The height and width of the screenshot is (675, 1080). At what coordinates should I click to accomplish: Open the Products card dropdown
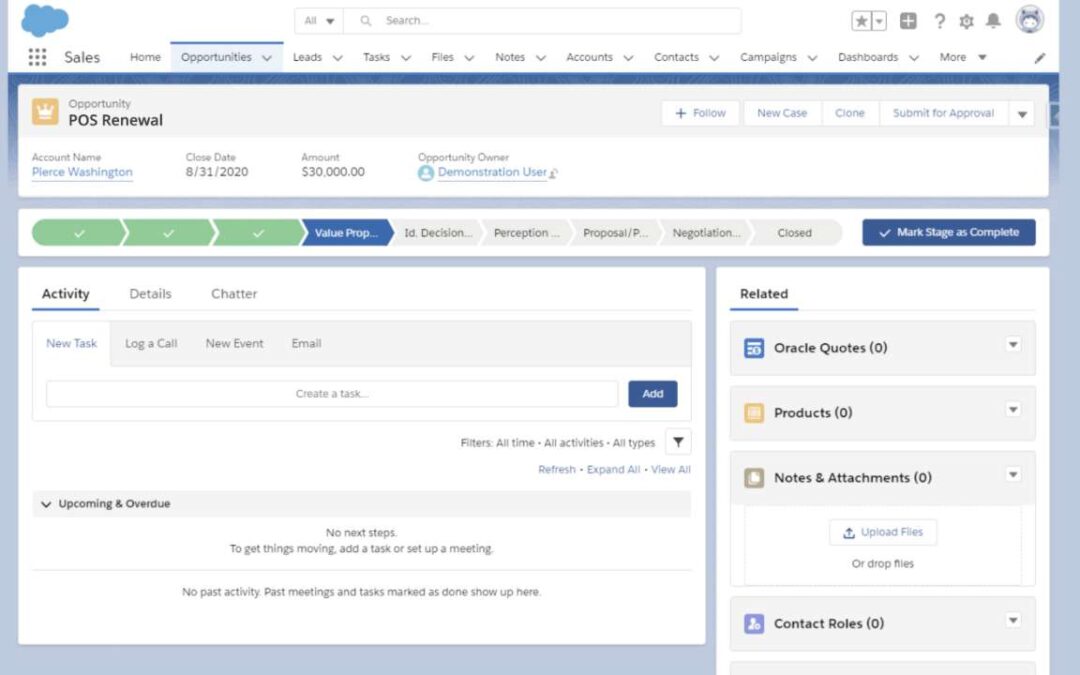[x=1013, y=409]
